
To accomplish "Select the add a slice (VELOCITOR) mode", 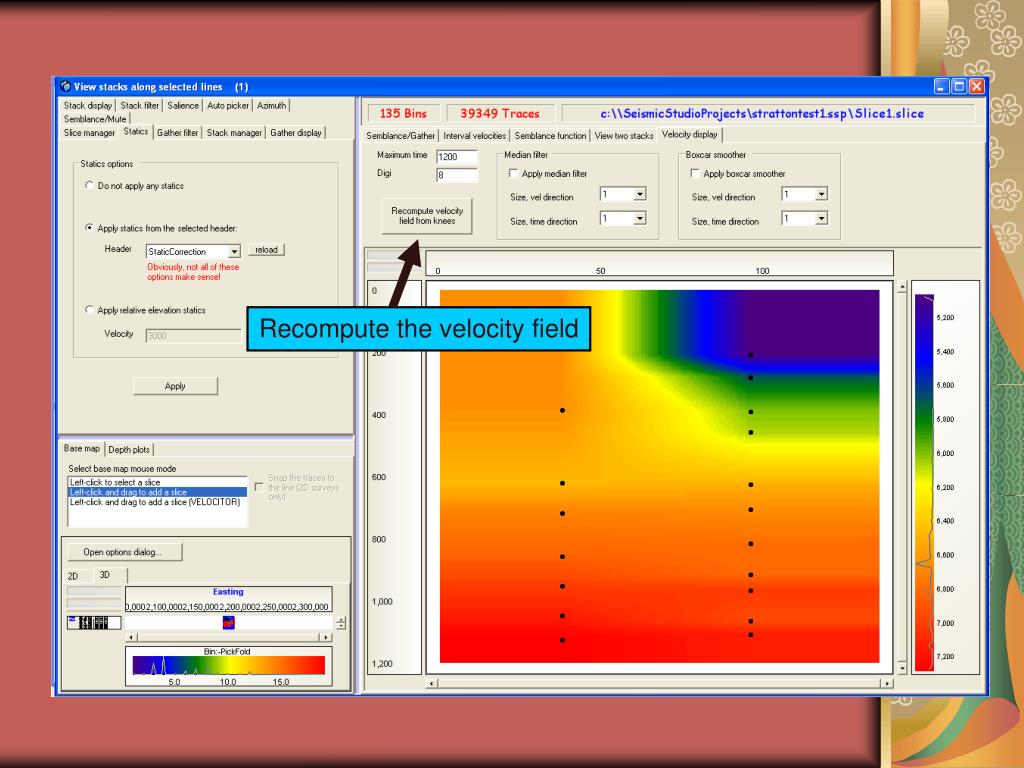I will tap(155, 502).
